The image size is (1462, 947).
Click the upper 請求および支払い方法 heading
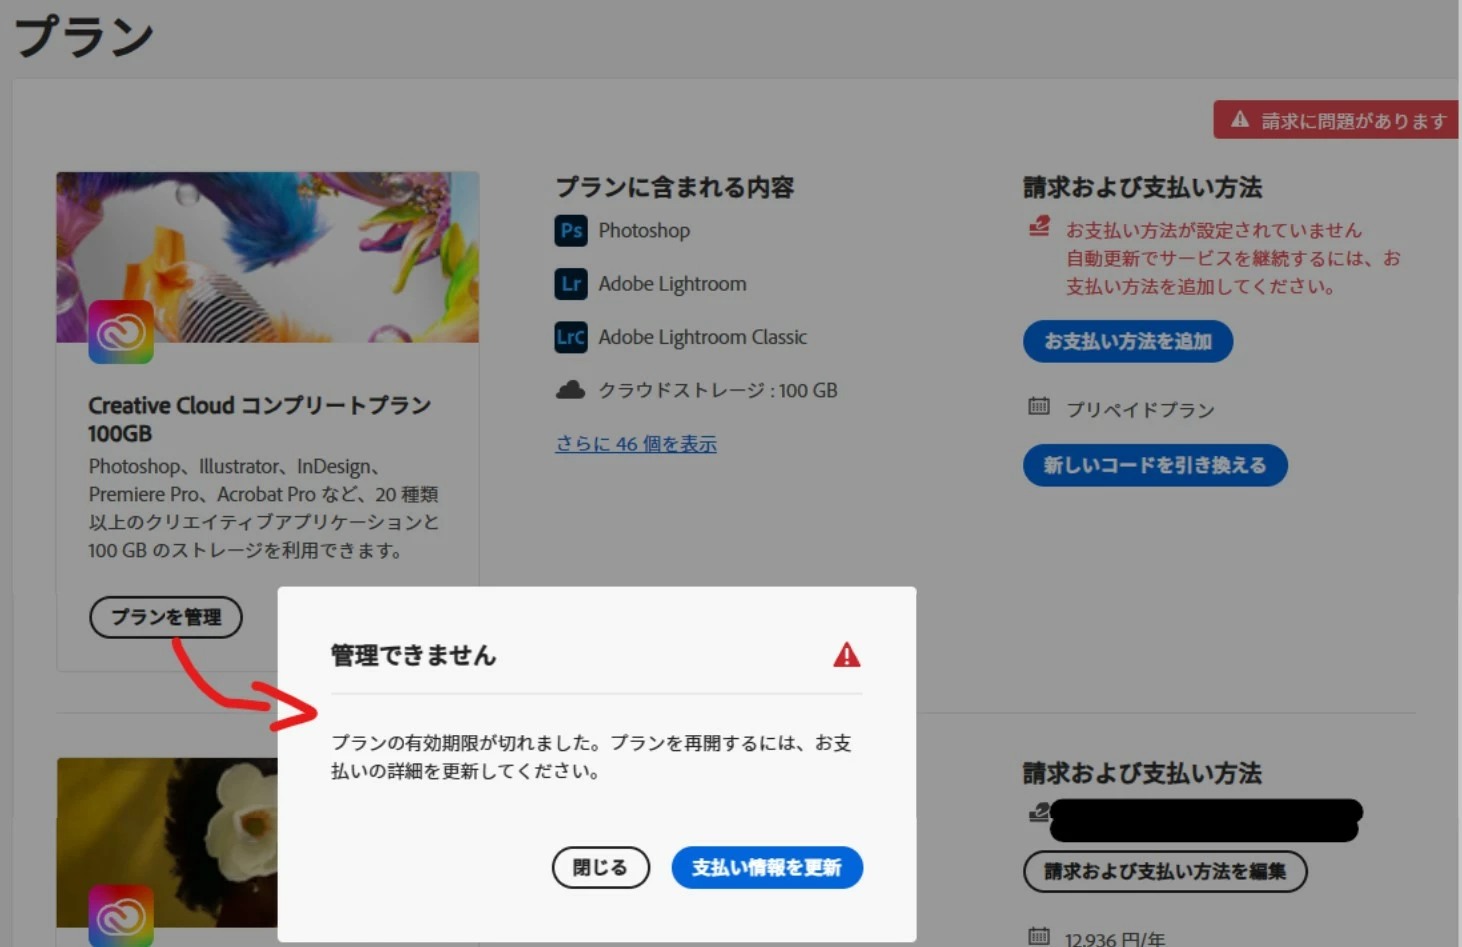1142,187
